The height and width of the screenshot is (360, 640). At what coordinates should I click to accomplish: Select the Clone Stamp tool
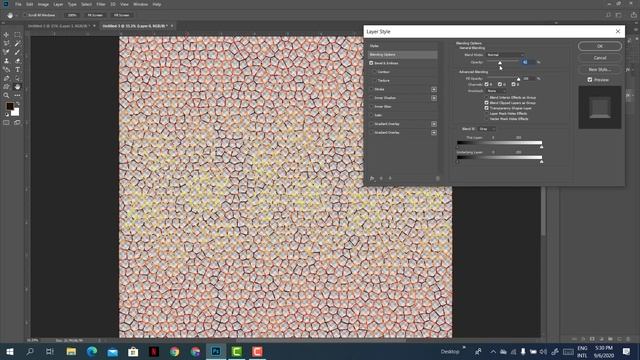pos(6,61)
